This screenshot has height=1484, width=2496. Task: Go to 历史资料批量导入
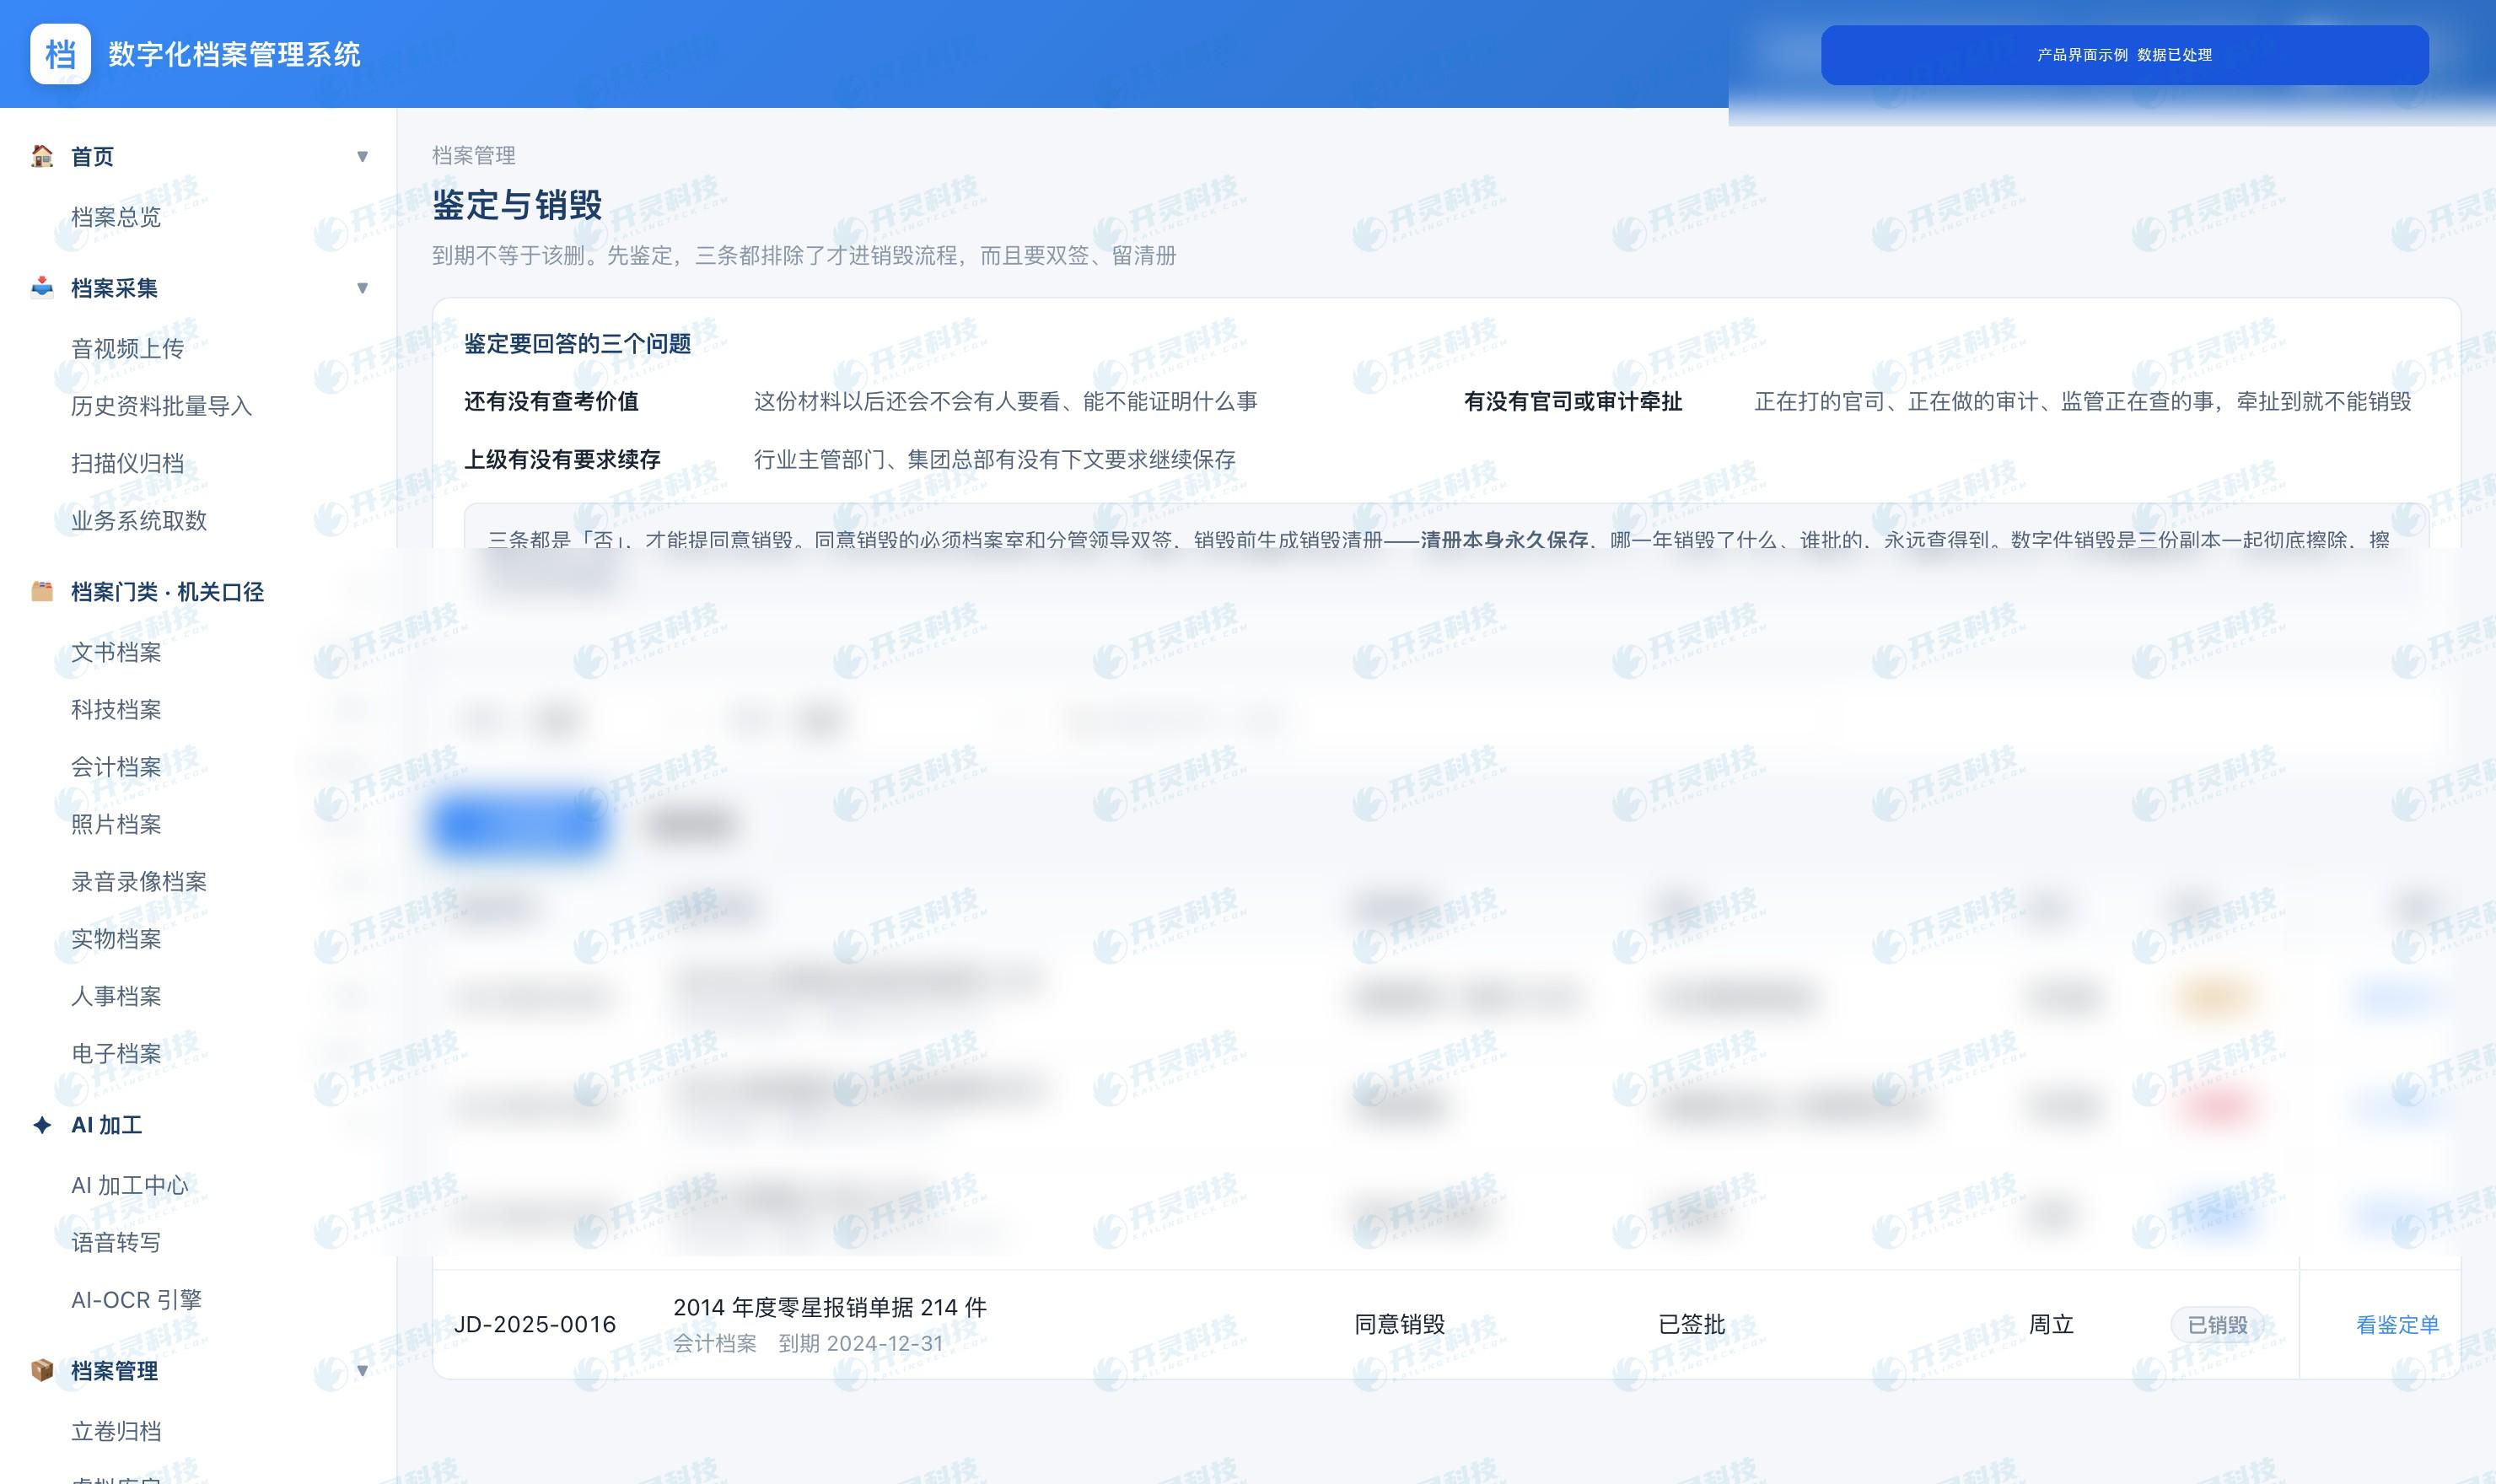pyautogui.click(x=161, y=406)
